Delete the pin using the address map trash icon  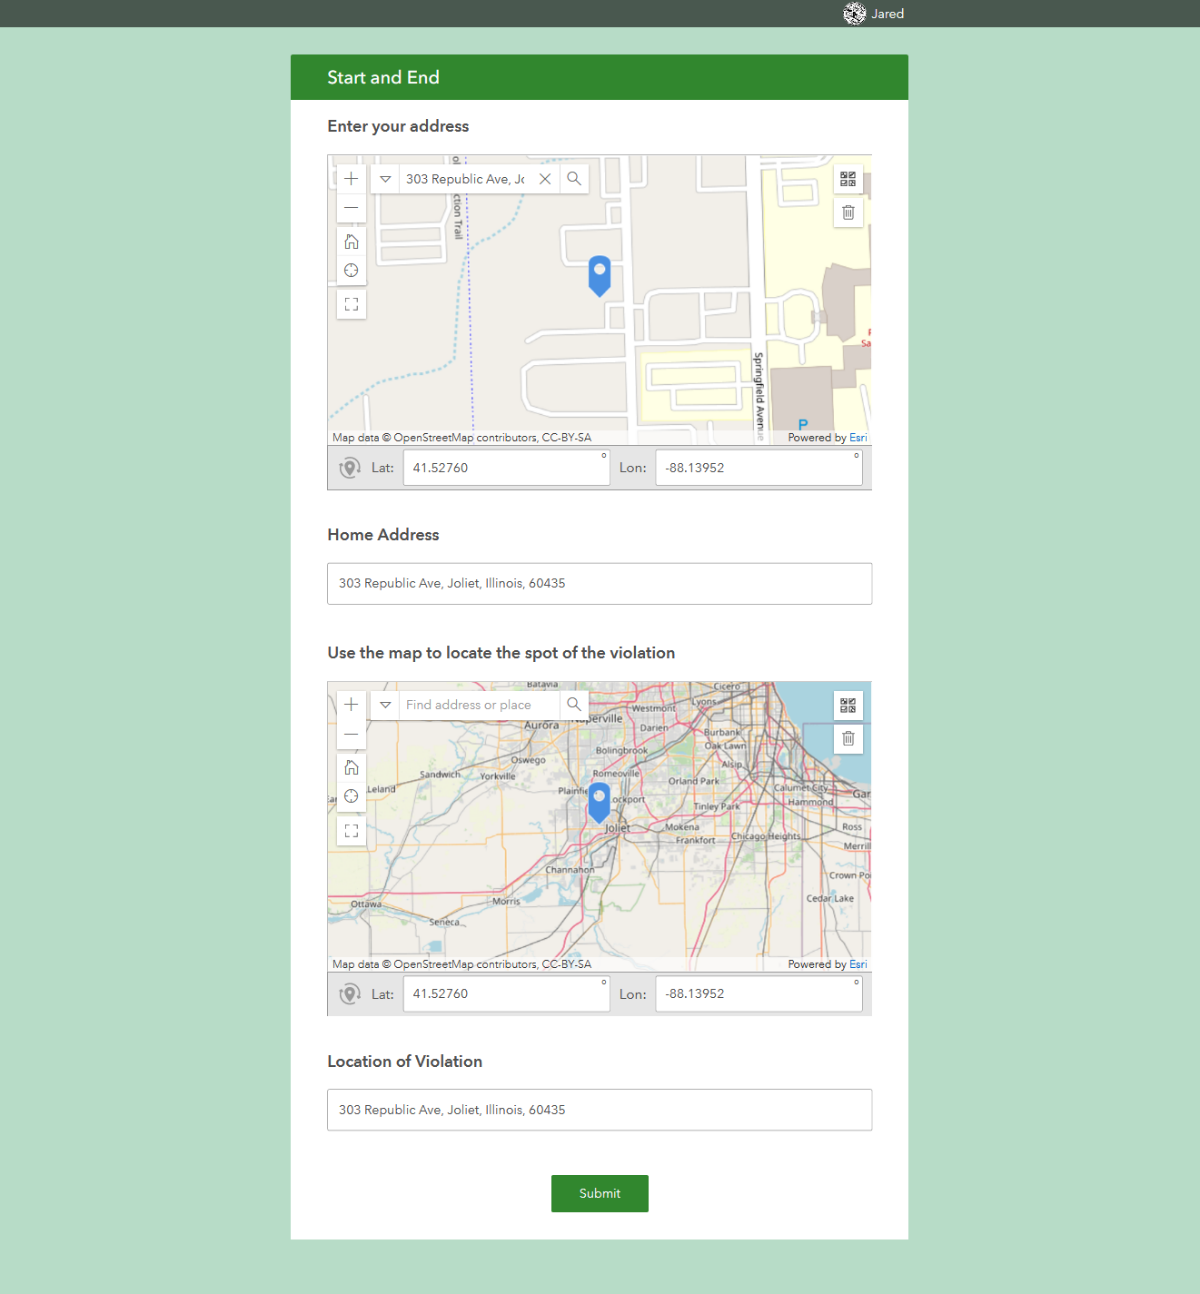coord(847,212)
